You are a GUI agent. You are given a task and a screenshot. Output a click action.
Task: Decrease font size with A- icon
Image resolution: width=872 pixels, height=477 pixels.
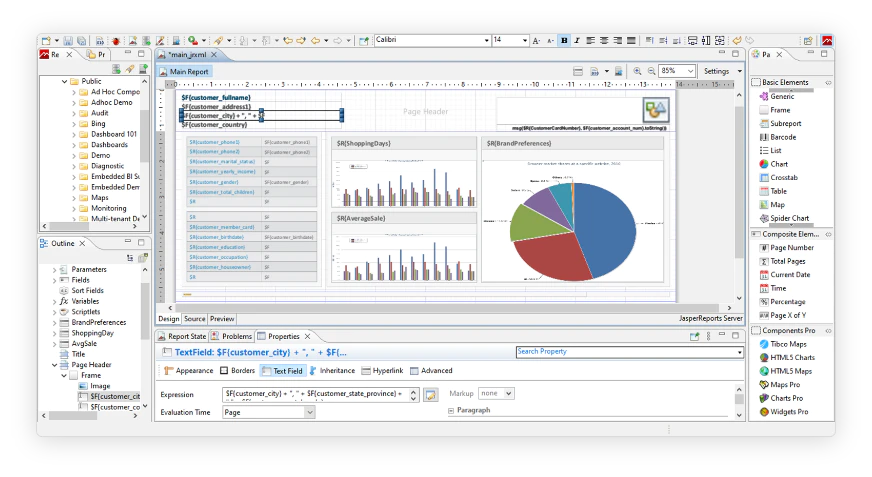[x=550, y=40]
